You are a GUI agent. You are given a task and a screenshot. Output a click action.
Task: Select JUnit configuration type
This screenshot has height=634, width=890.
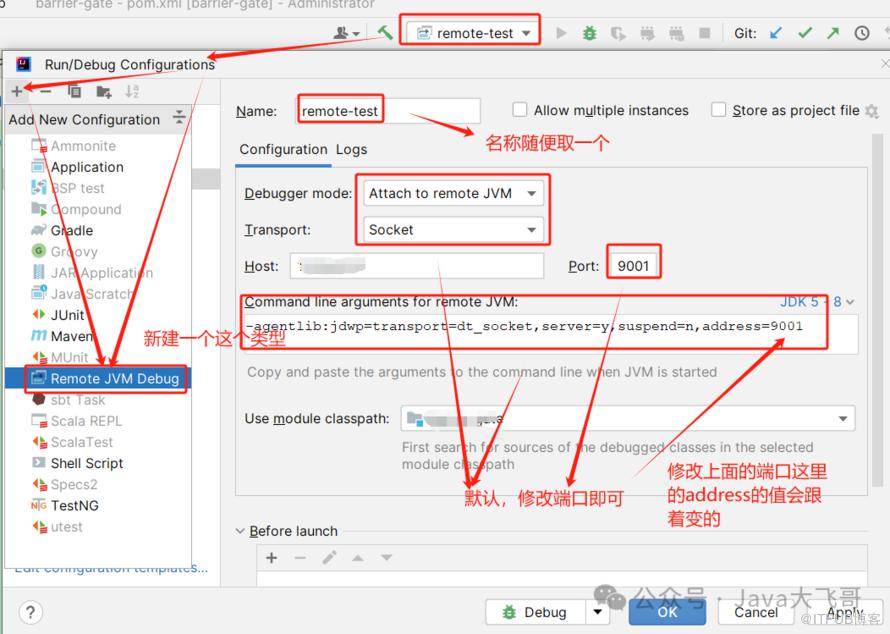point(58,315)
